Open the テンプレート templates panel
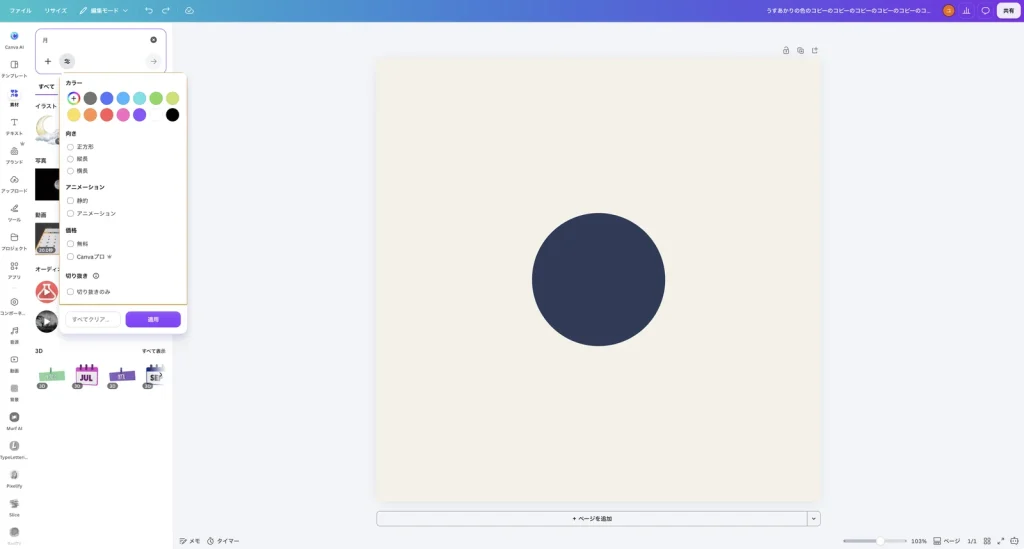 pos(14,69)
